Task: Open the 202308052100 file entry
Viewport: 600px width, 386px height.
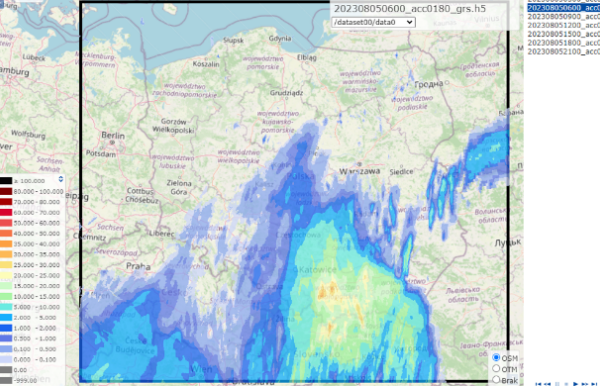Action: pyautogui.click(x=564, y=52)
